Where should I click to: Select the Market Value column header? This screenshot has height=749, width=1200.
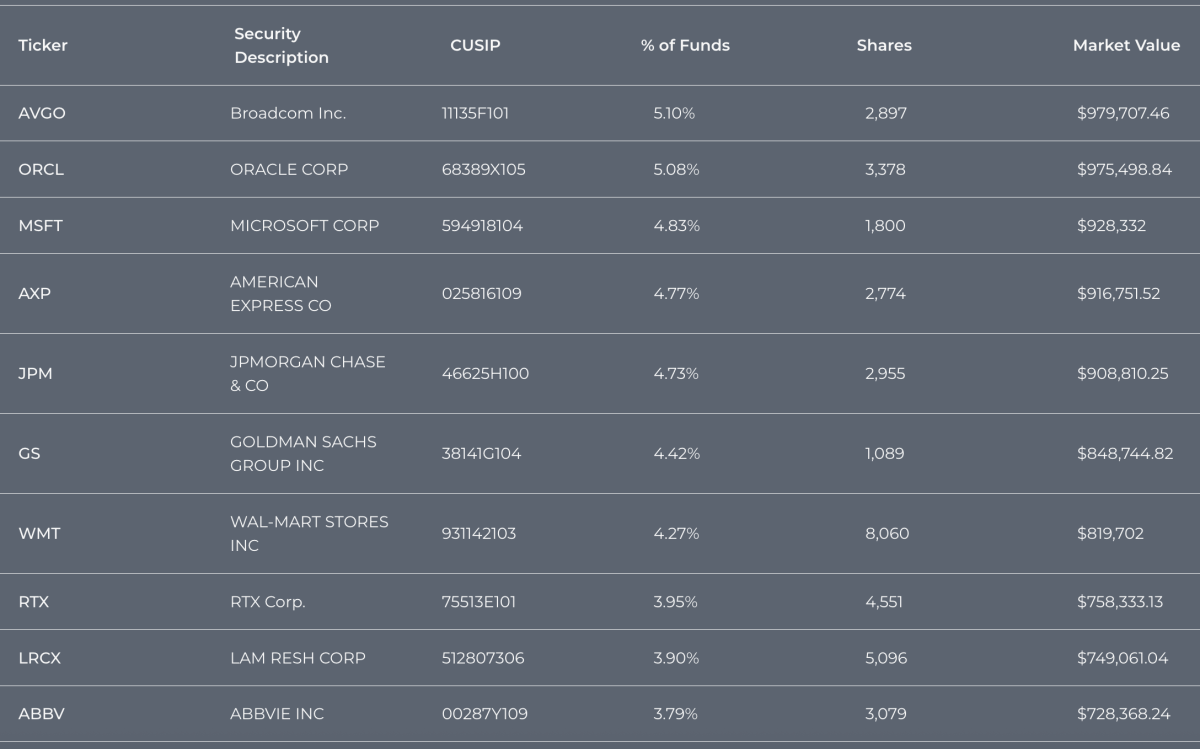pyautogui.click(x=1126, y=45)
